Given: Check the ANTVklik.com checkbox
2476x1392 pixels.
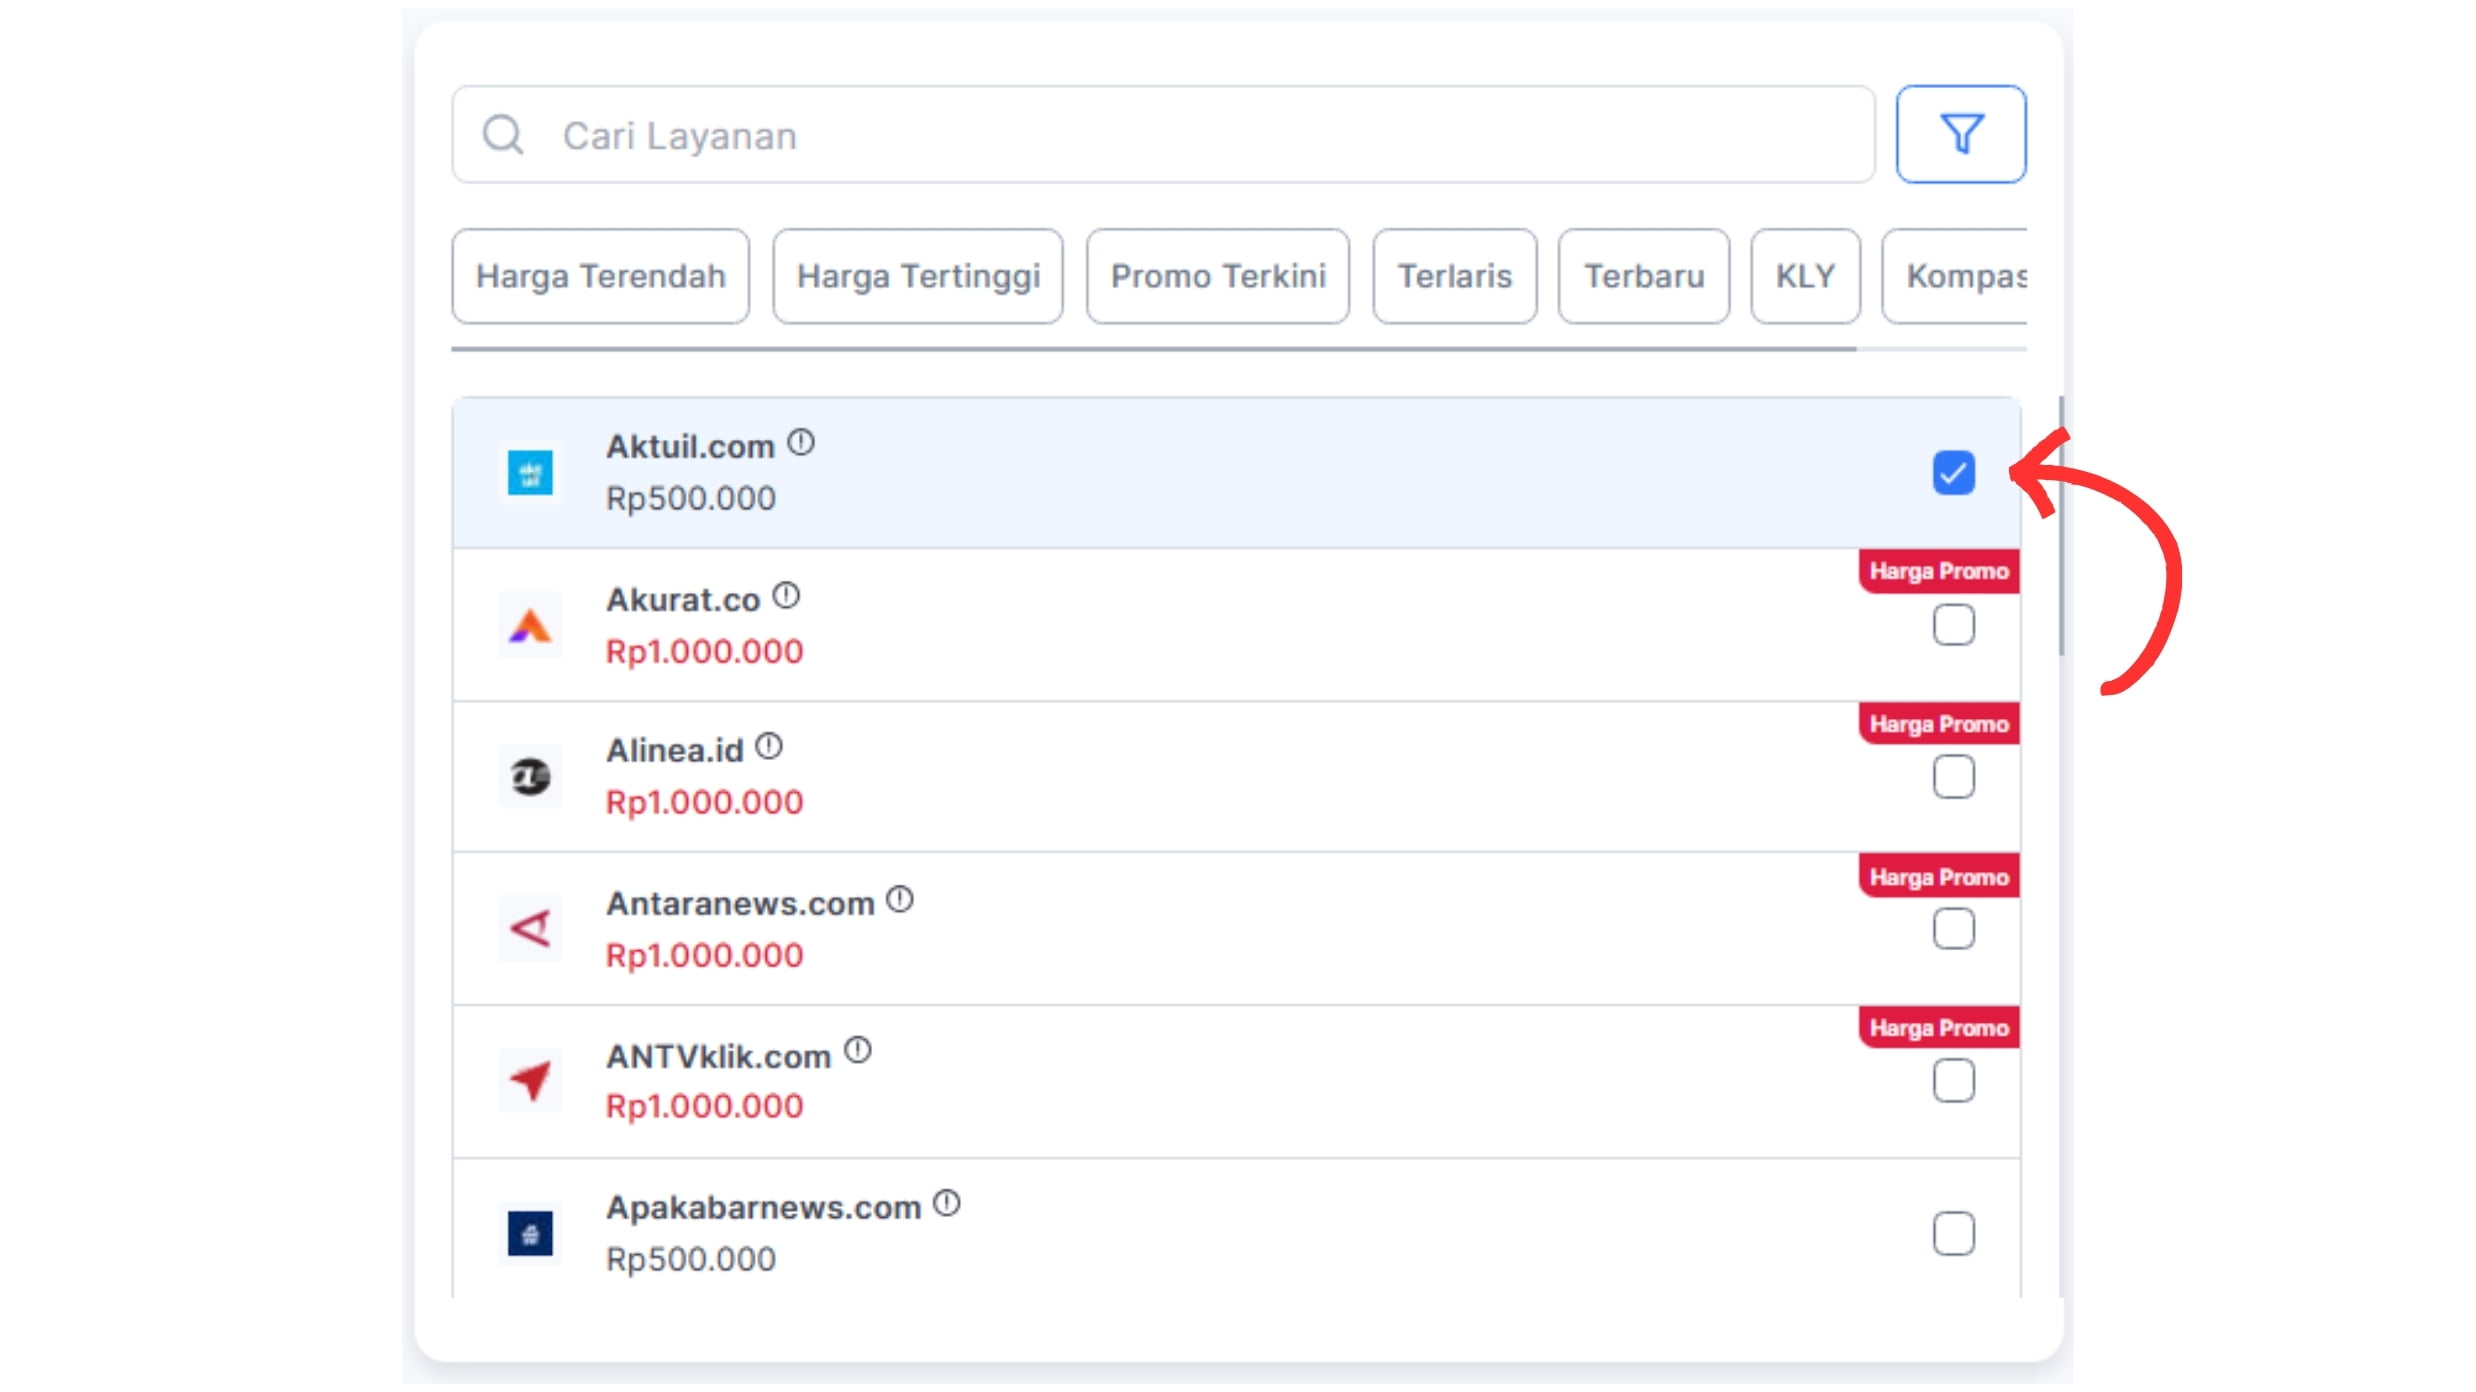Looking at the screenshot, I should 1953,1081.
